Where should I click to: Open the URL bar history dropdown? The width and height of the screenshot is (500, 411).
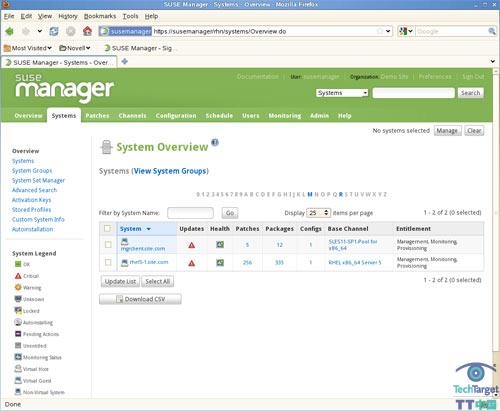388,31
